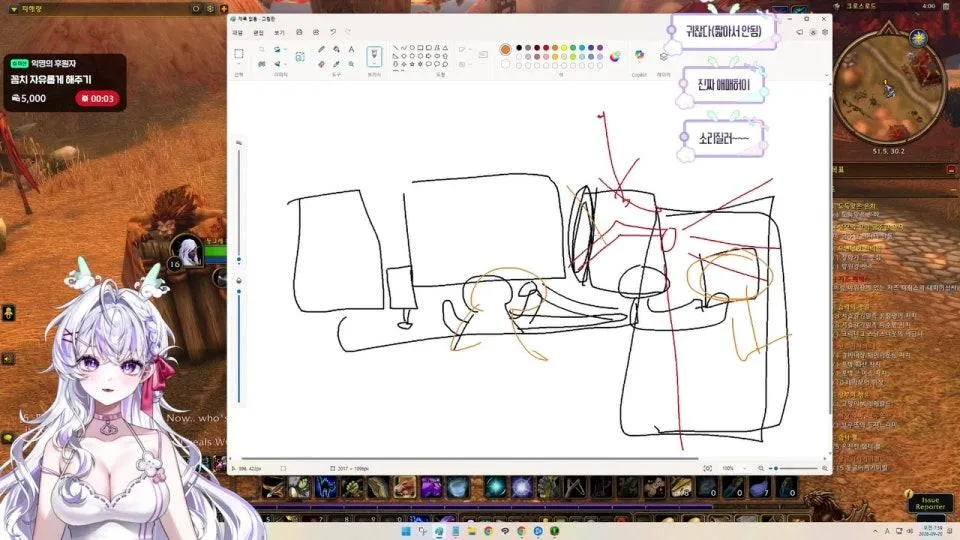960x540 pixels.
Task: Click the Issue Reporter button in game
Action: coord(930,503)
